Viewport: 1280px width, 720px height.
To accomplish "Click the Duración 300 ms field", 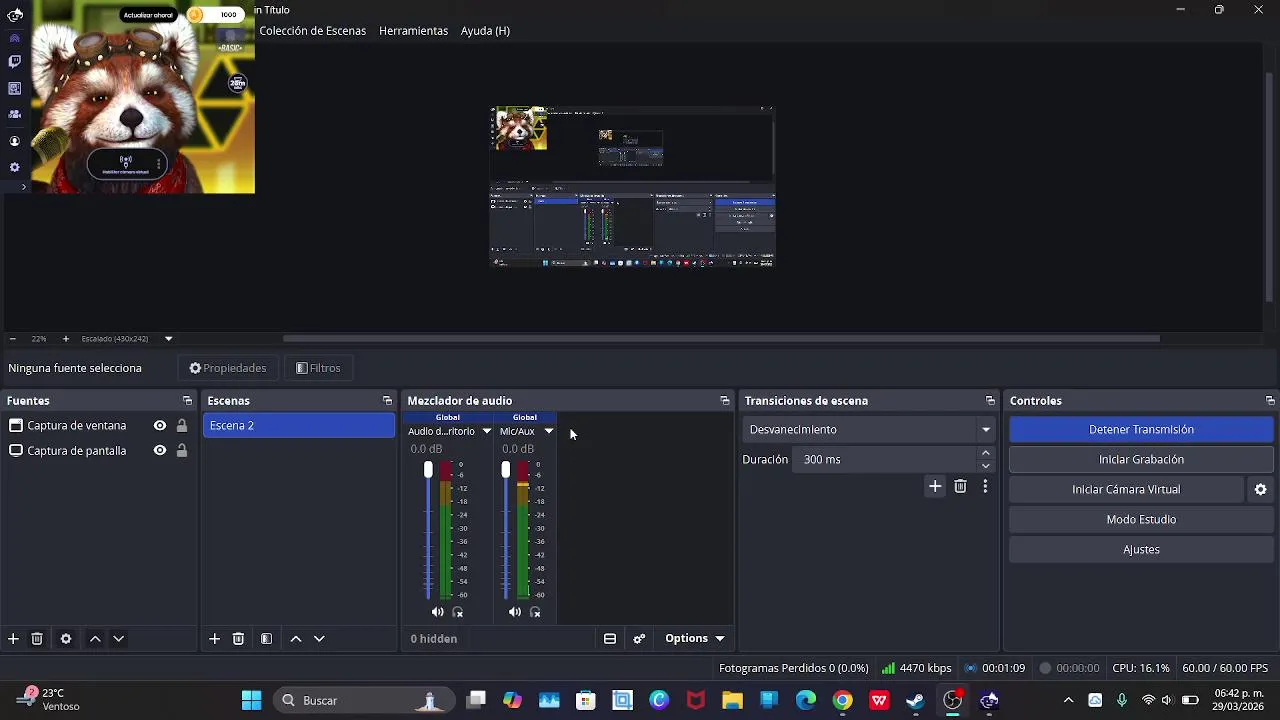I will click(x=886, y=460).
